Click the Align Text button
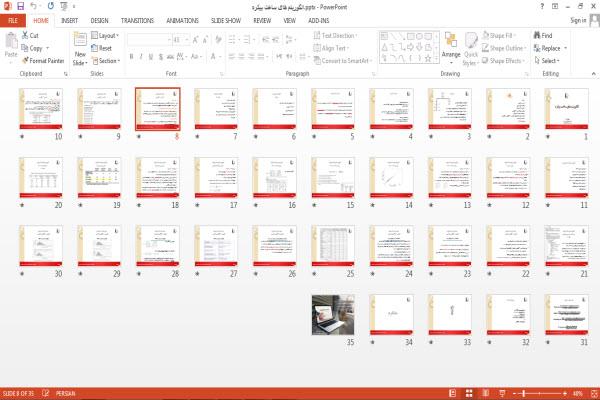This screenshot has width=600, height=400. click(331, 48)
